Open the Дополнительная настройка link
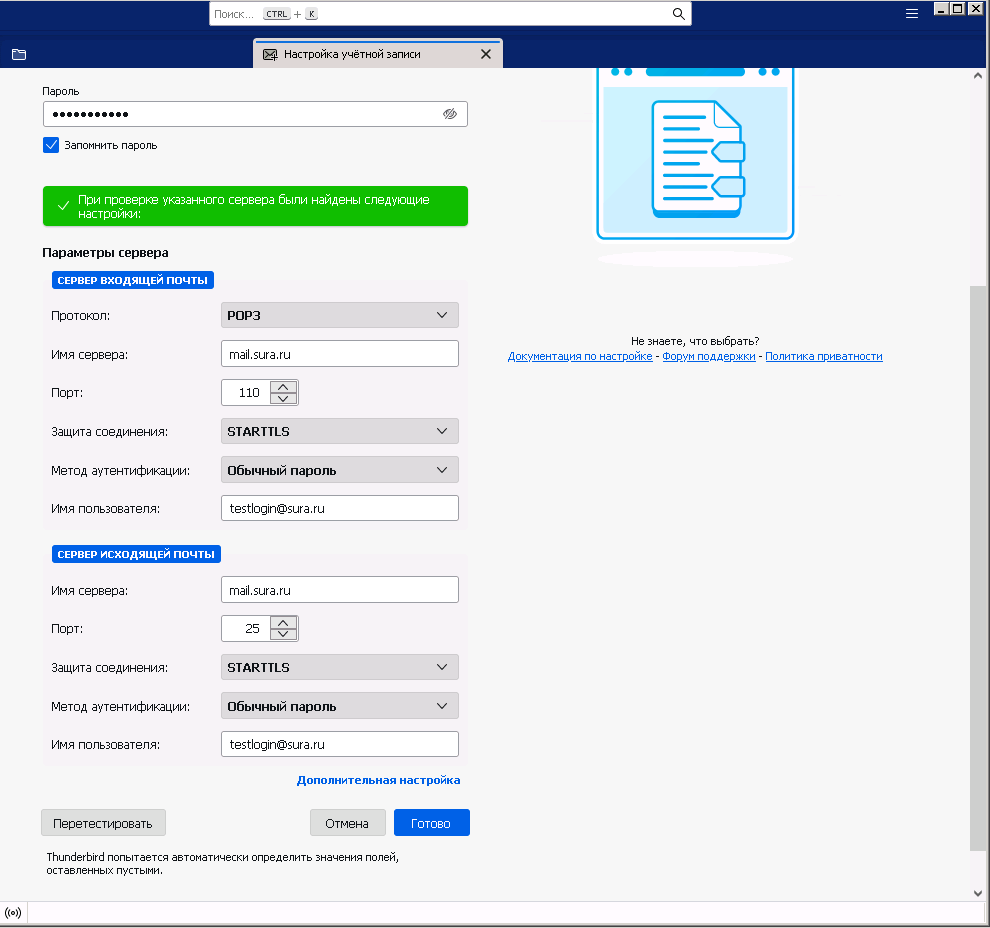990x928 pixels. click(x=378, y=780)
